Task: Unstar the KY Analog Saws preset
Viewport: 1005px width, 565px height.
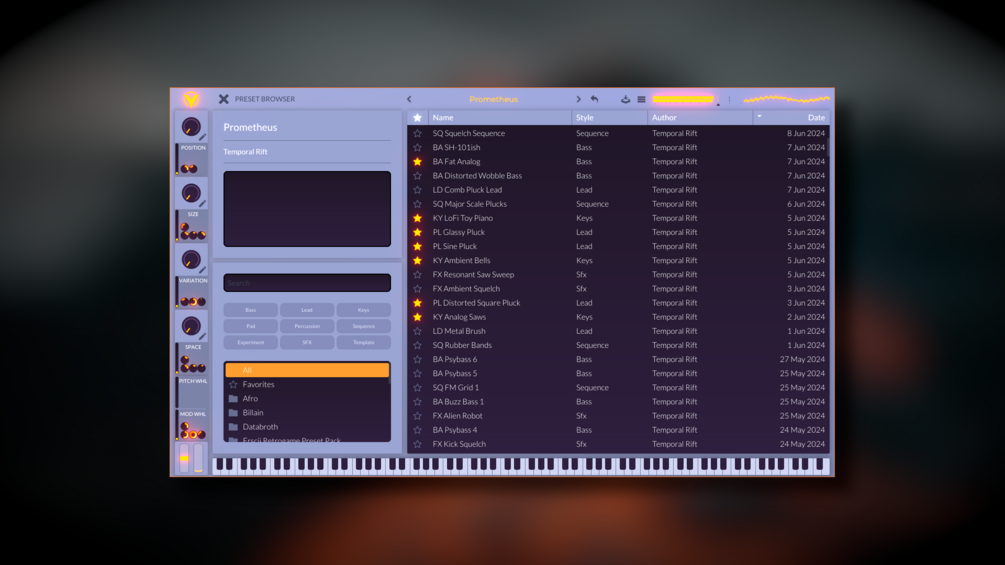Action: click(417, 317)
